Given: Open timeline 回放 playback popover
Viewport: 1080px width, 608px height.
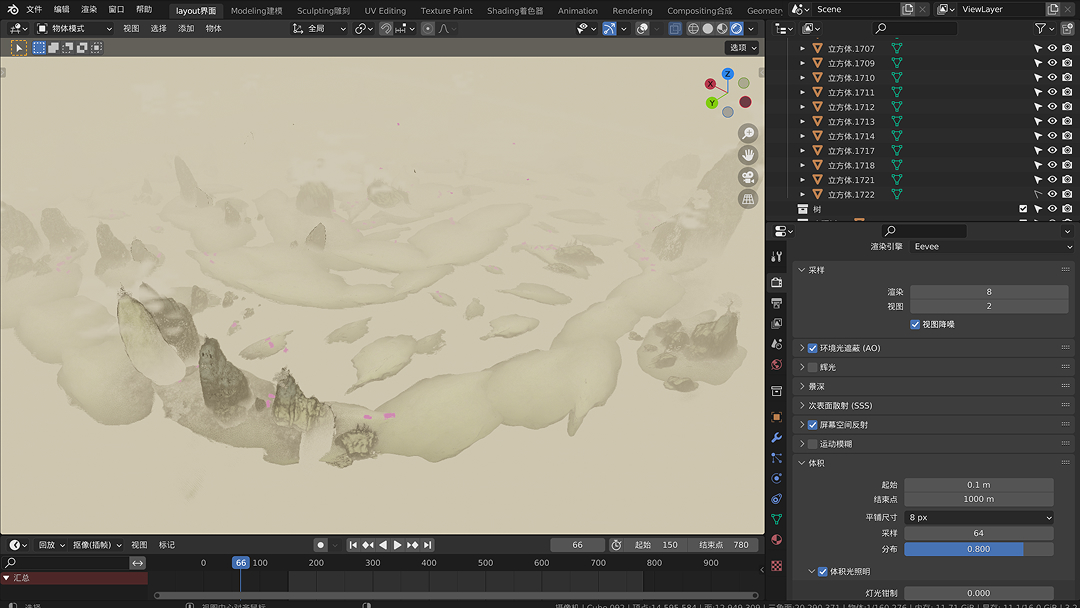Looking at the screenshot, I should click(x=52, y=545).
